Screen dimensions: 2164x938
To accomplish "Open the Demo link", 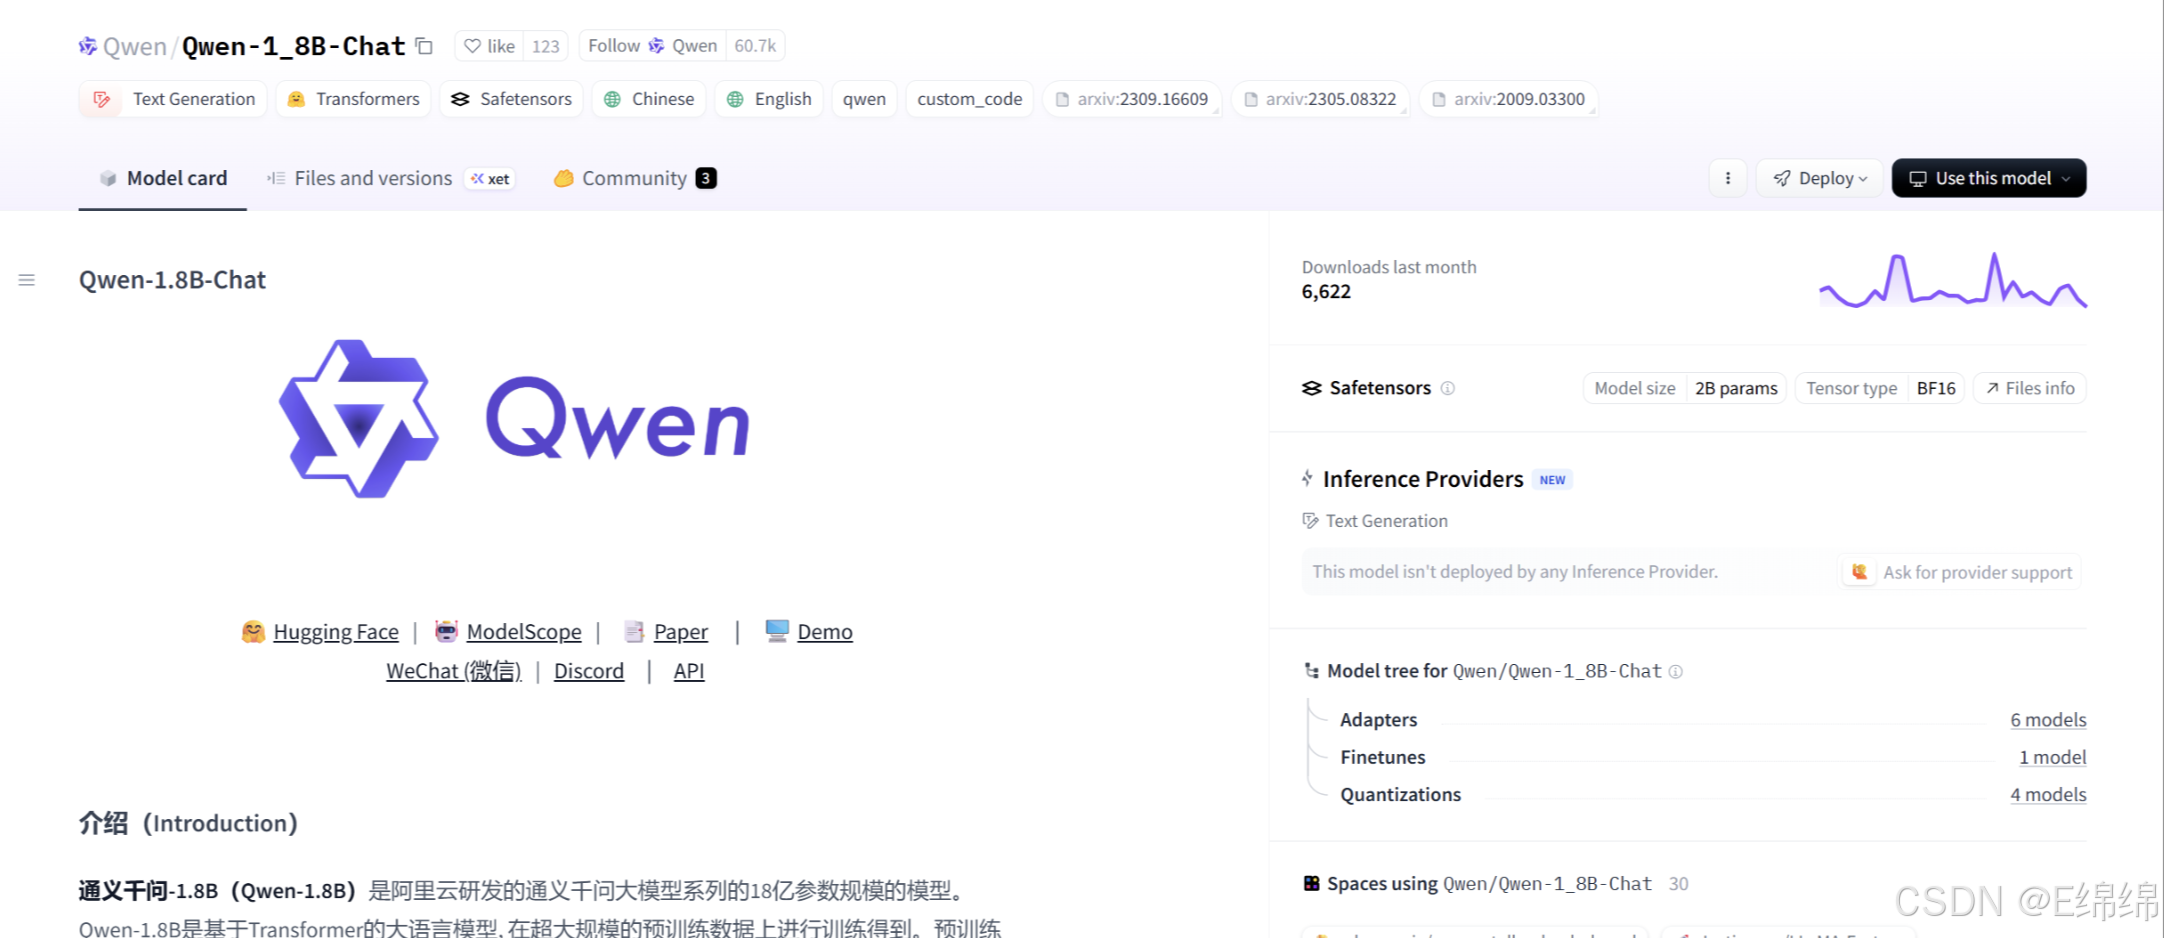I will pyautogui.click(x=825, y=632).
